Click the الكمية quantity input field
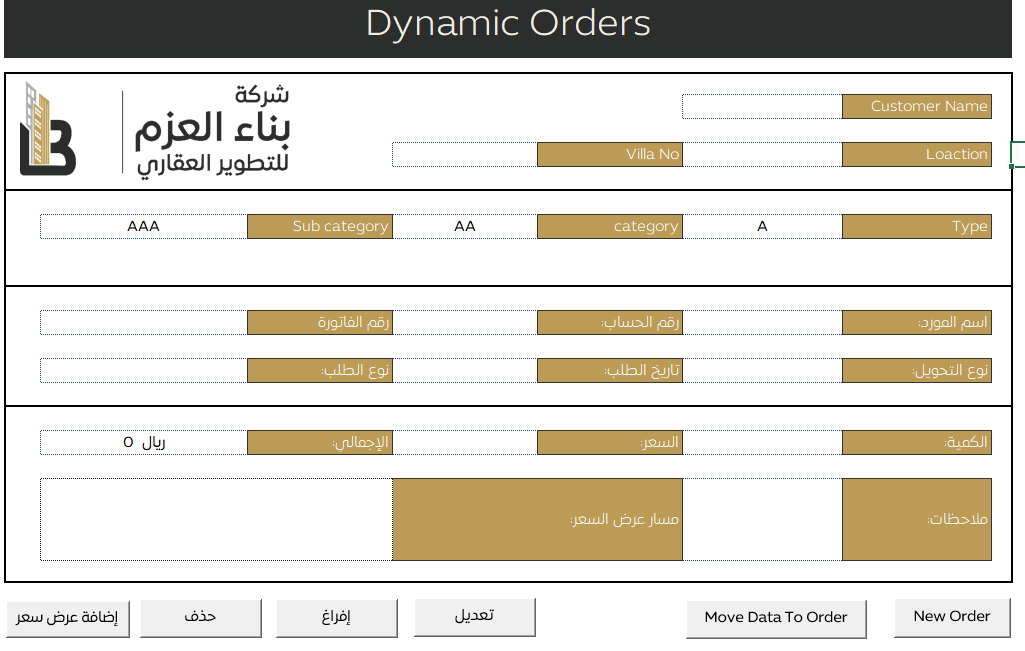This screenshot has height=651, width=1025. tap(762, 442)
